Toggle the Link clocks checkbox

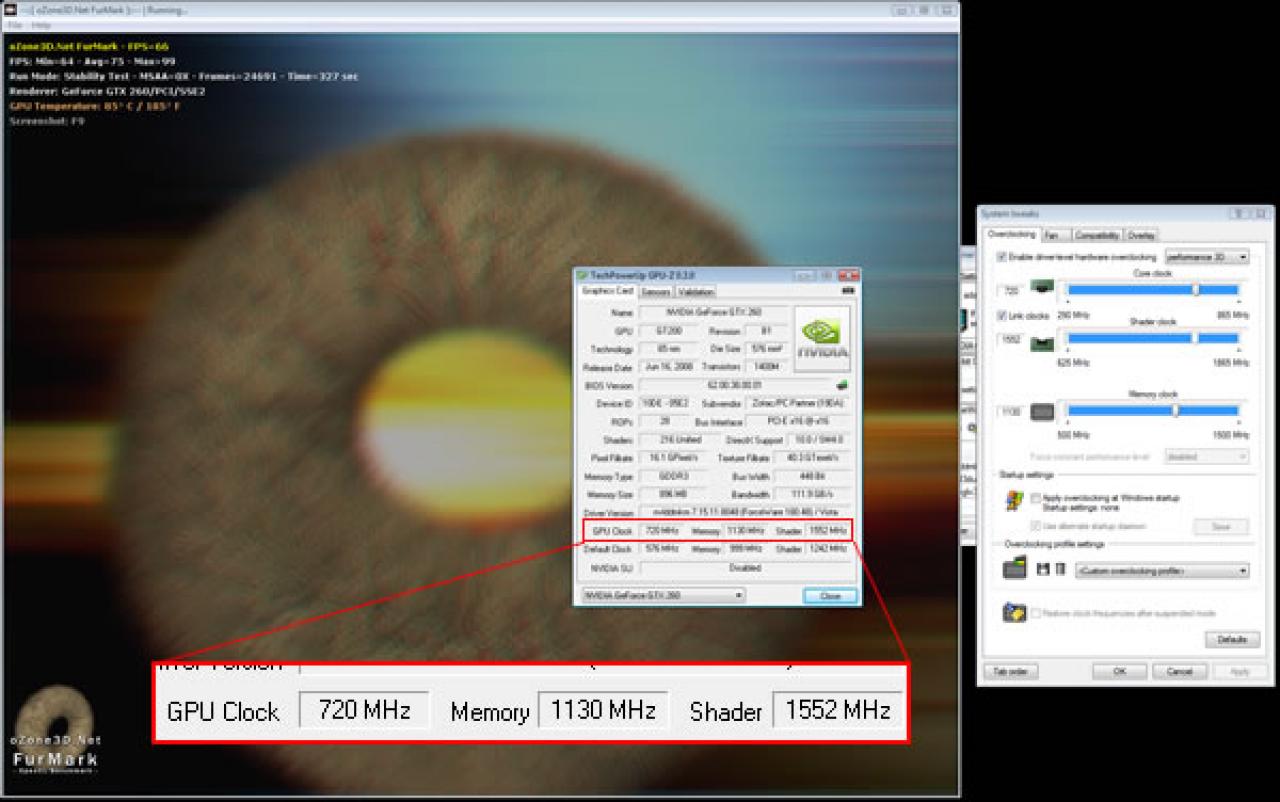click(1003, 316)
